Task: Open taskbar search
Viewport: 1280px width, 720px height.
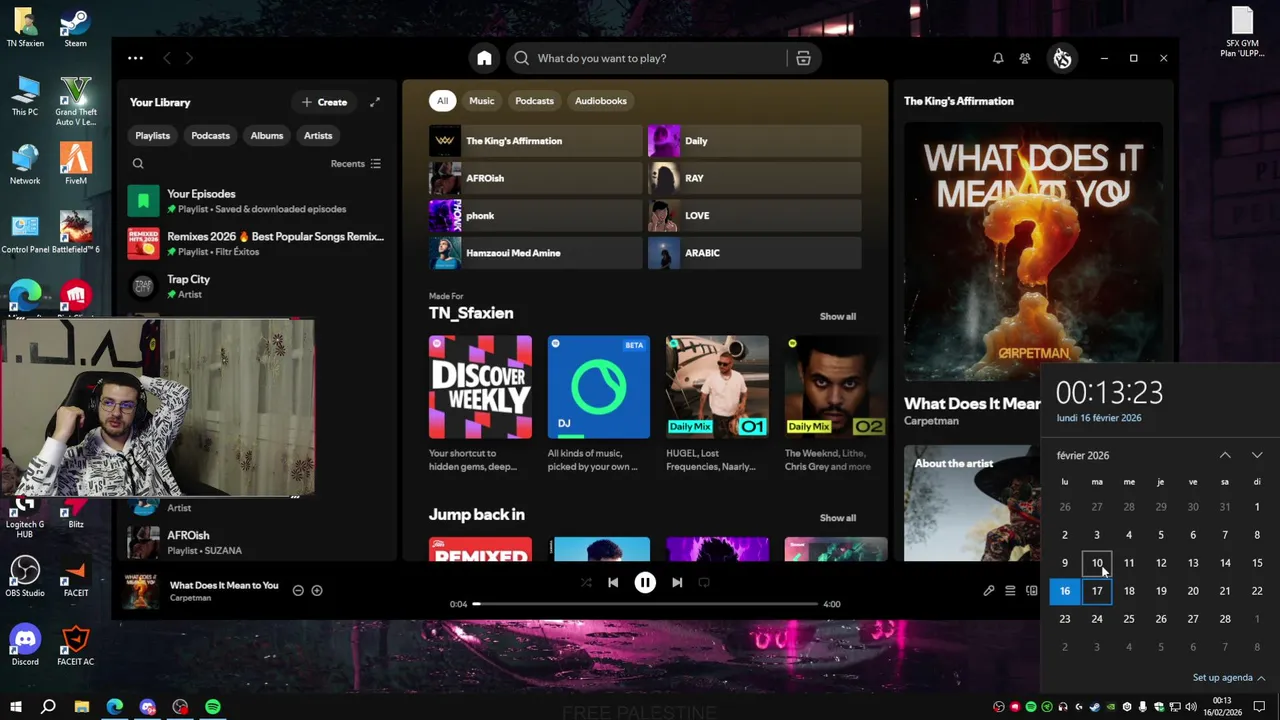Action: point(48,706)
